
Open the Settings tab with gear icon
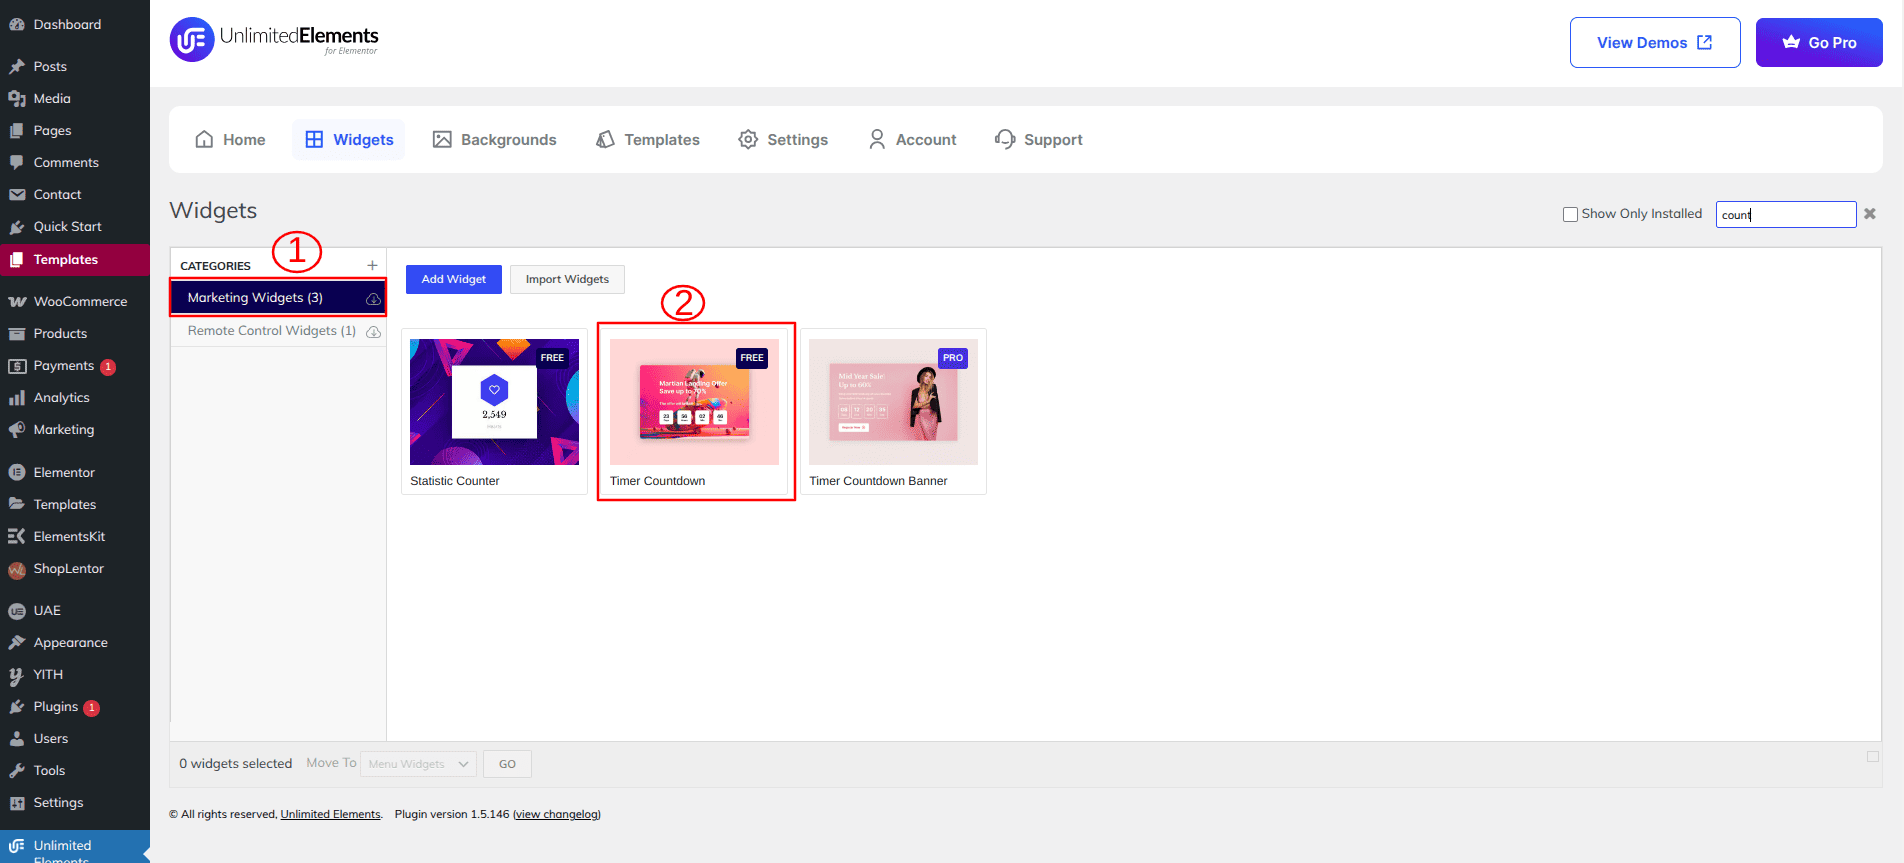[783, 140]
